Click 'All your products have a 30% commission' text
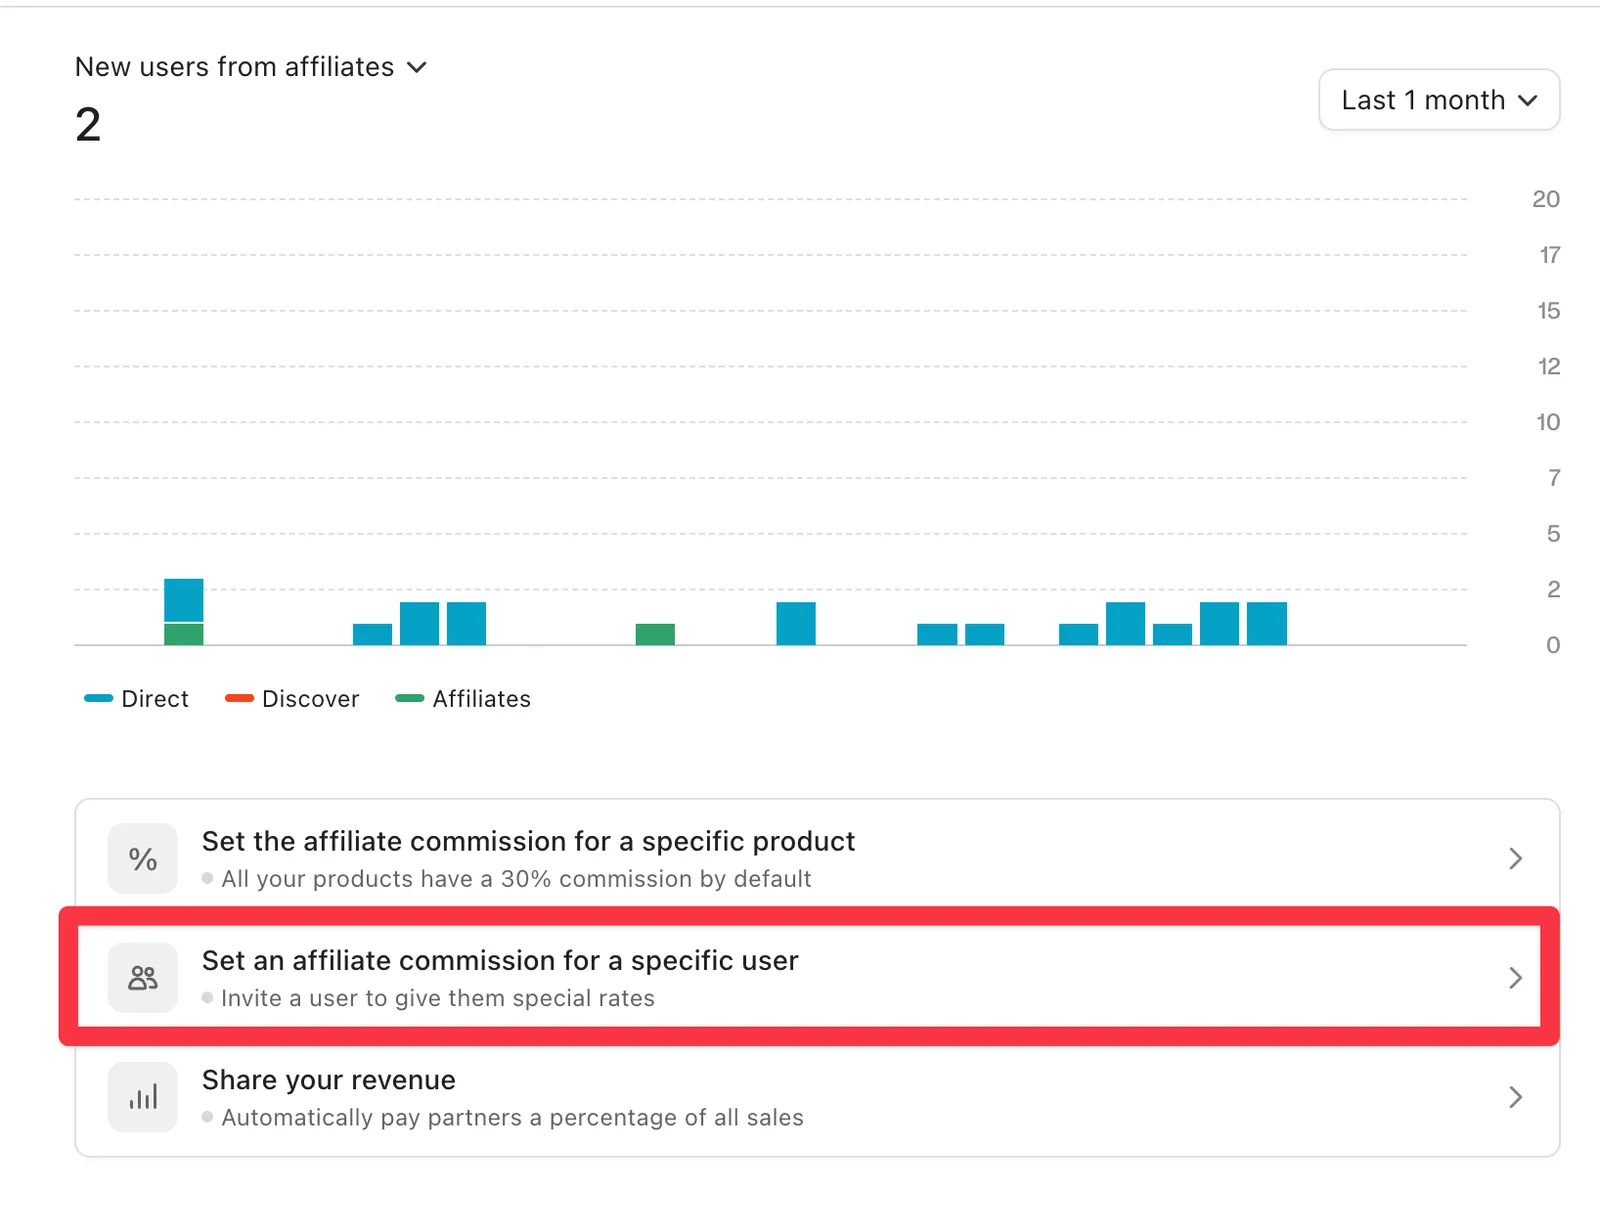 tap(516, 879)
